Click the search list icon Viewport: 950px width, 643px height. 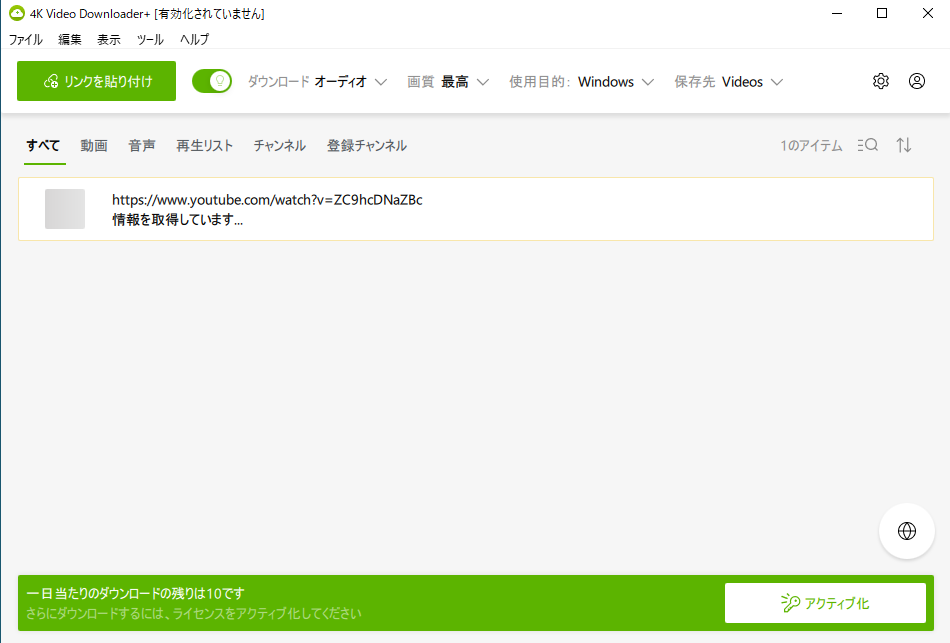pos(868,145)
